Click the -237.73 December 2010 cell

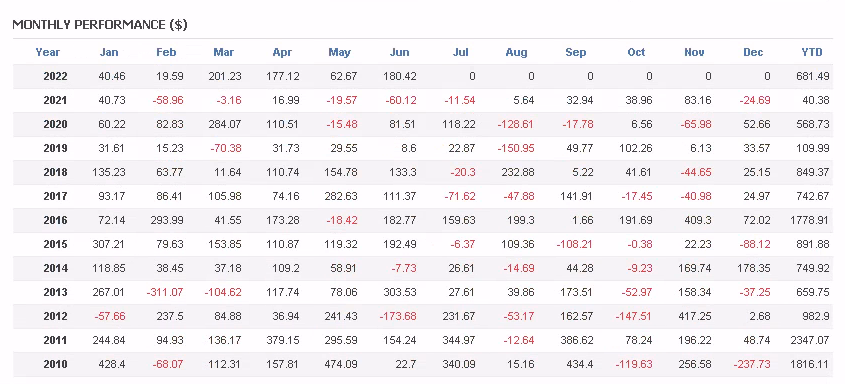coord(751,365)
